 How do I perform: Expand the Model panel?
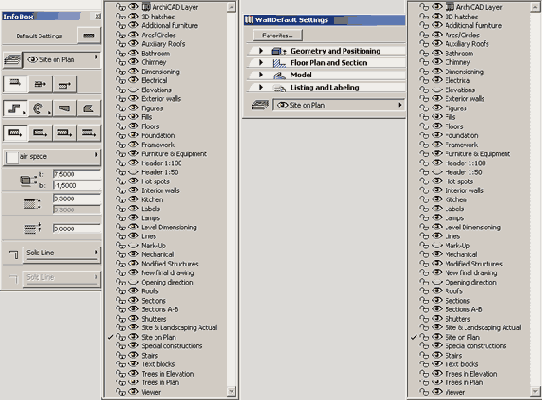point(261,75)
